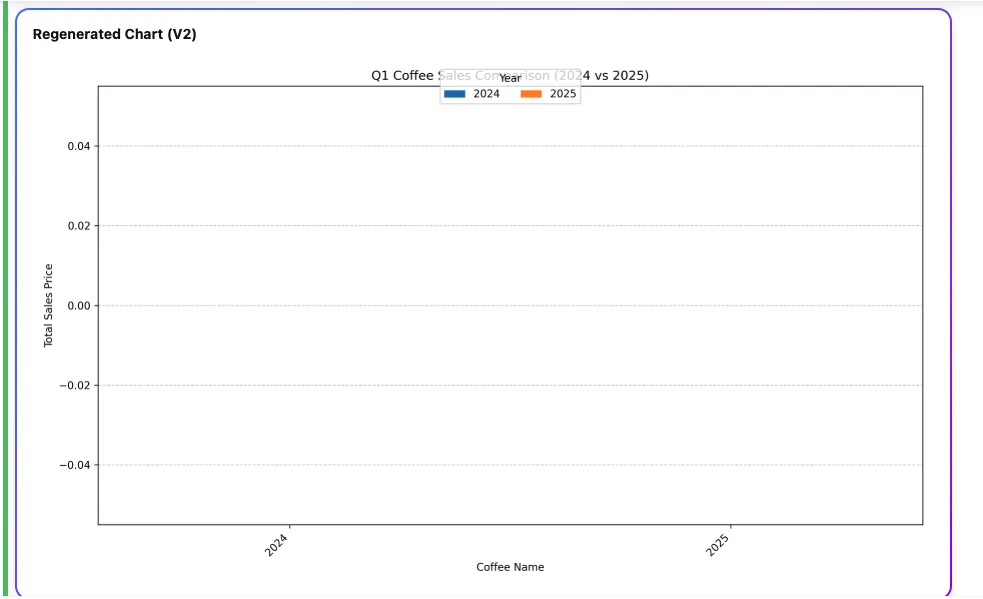Click the tick mark above the 2025 label

[730, 526]
